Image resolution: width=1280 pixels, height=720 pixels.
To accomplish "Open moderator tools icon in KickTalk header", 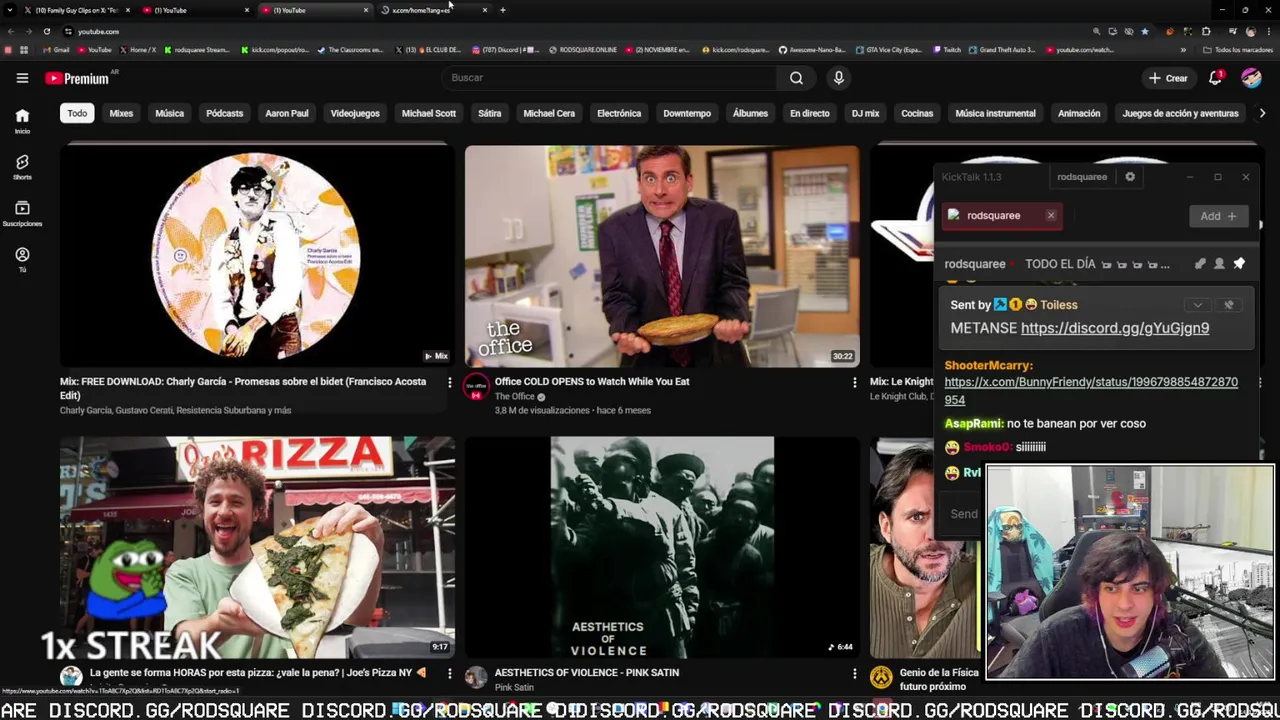I will pos(1200,264).
